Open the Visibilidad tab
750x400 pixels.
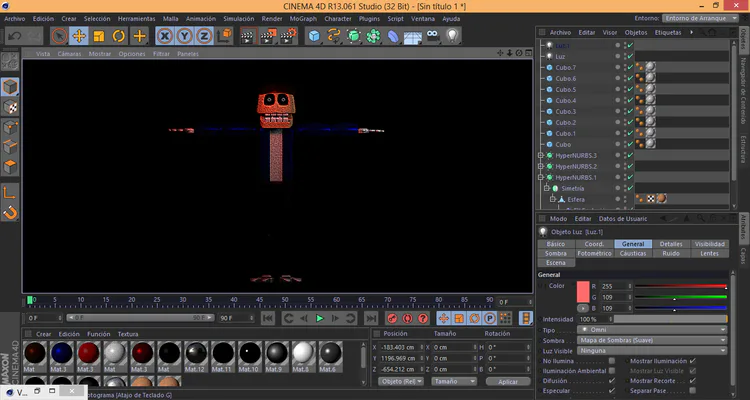click(710, 244)
